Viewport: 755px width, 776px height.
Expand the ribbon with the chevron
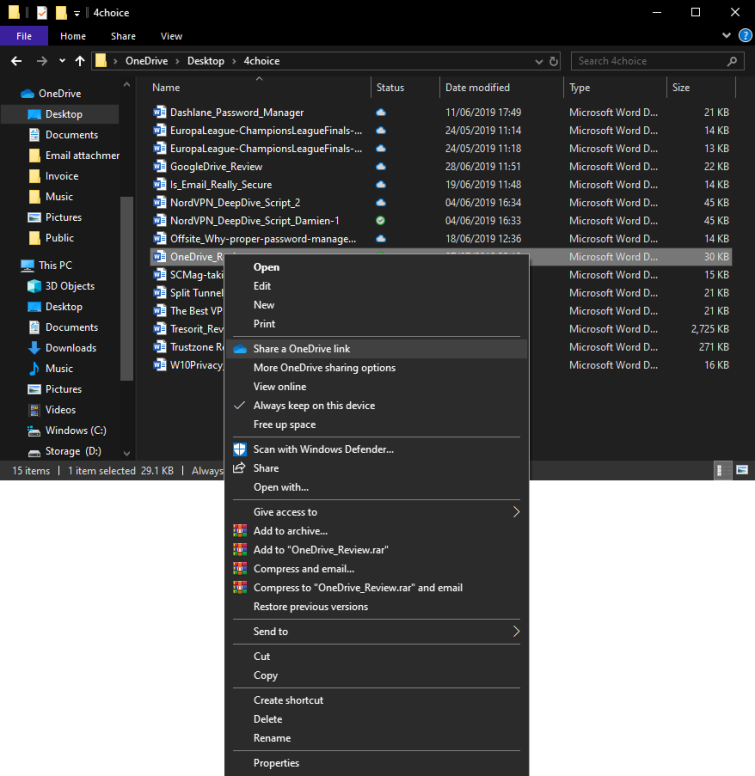click(726, 36)
